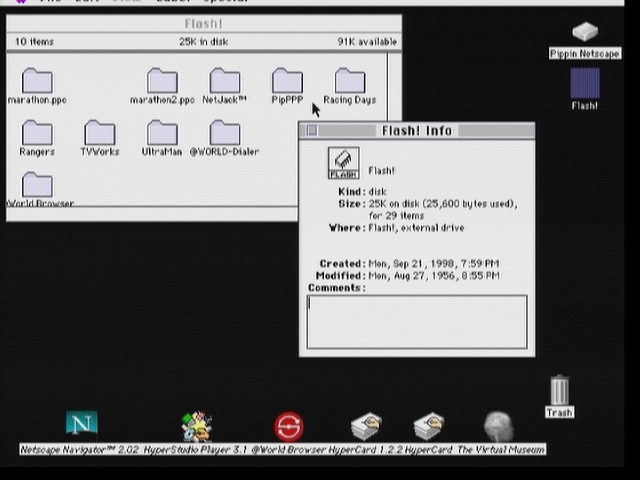Click the Flash chip icon in Info window

(x=344, y=163)
